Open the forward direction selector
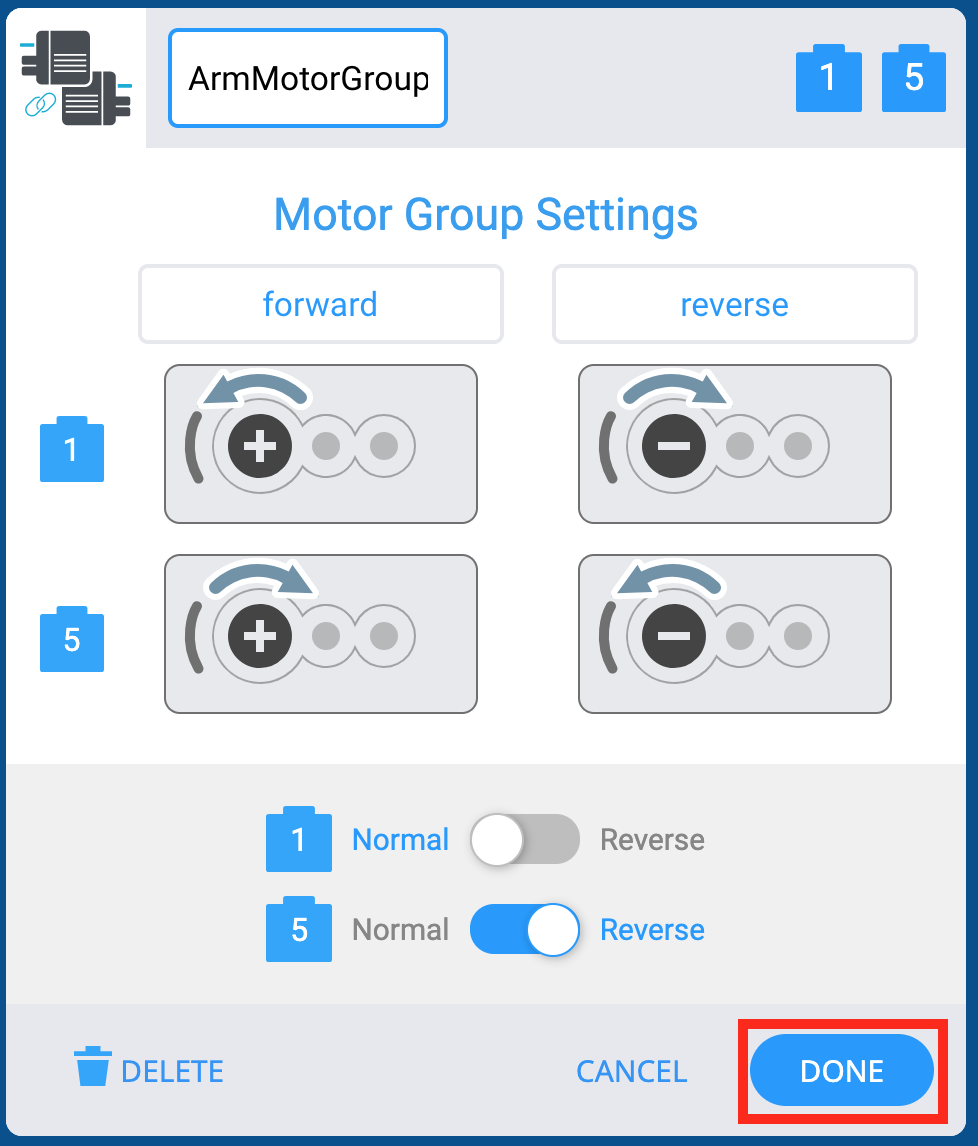This screenshot has height=1146, width=978. click(320, 304)
